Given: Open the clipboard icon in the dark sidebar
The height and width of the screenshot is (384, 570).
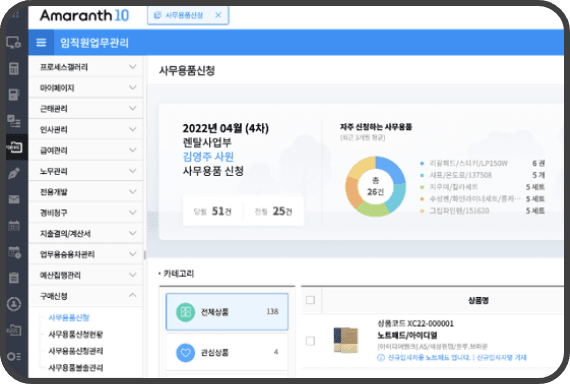Looking at the screenshot, I should (14, 278).
